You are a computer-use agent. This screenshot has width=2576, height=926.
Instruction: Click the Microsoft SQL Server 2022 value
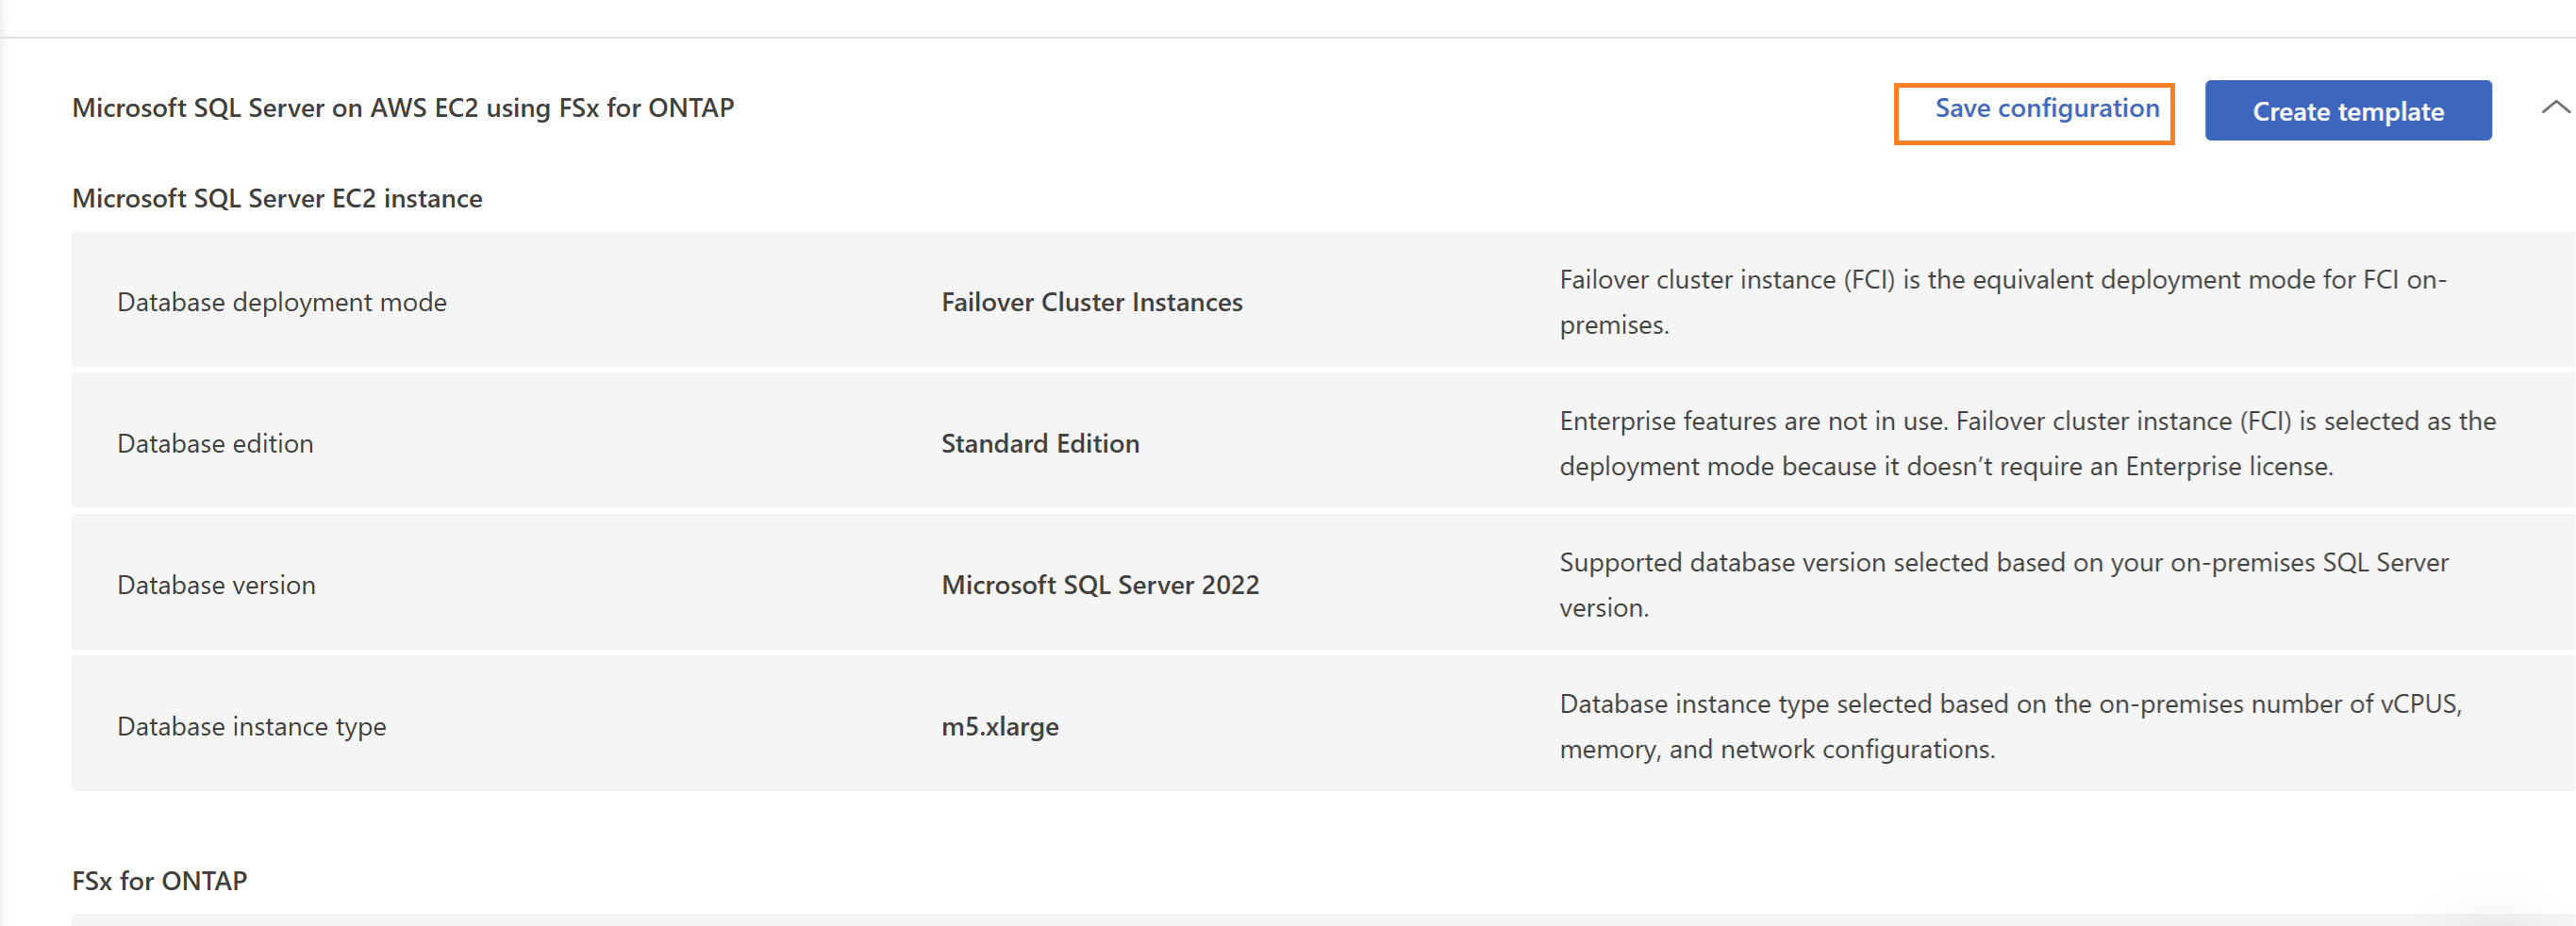point(1100,585)
